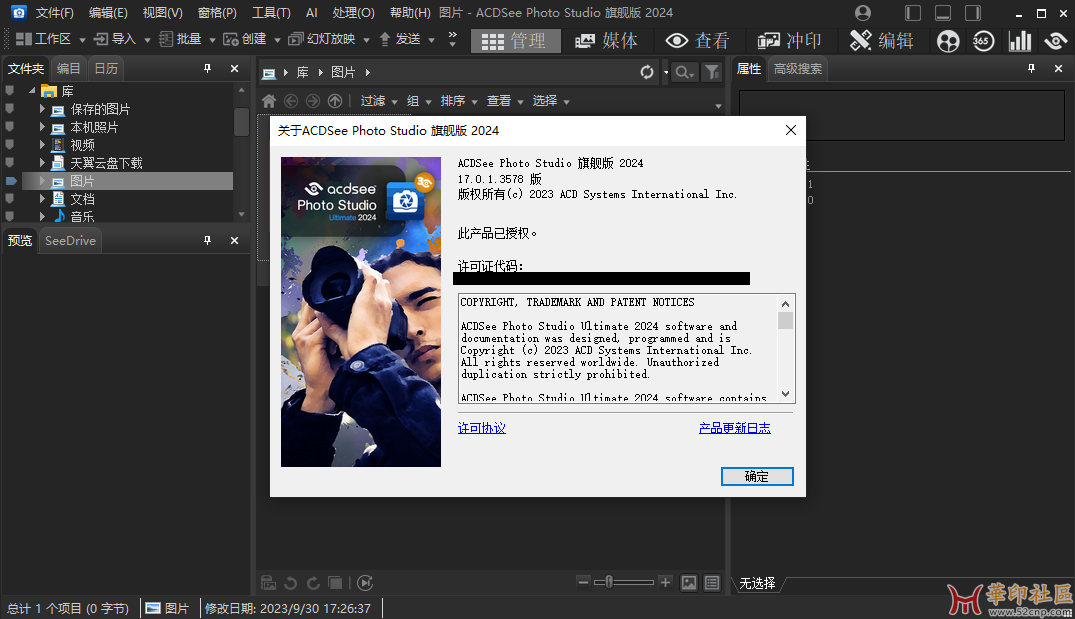The image size is (1075, 619).
Task: Toggle Easy-Select mark beside 本机照片
Action: pyautogui.click(x=10, y=127)
